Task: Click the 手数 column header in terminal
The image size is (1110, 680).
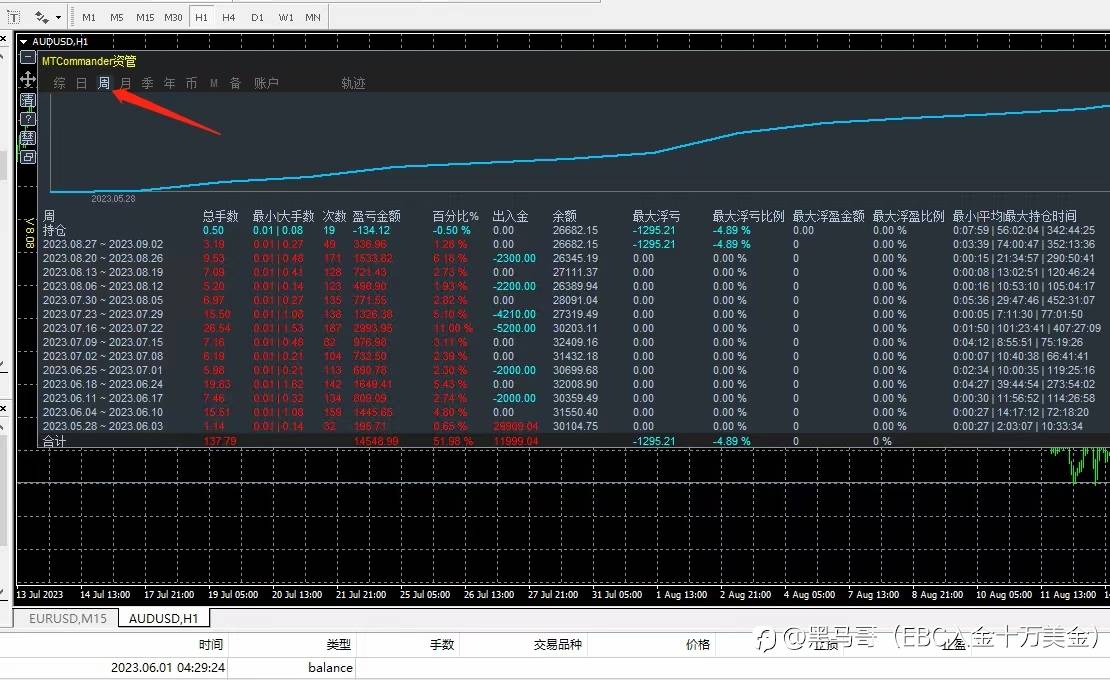Action: 442,644
